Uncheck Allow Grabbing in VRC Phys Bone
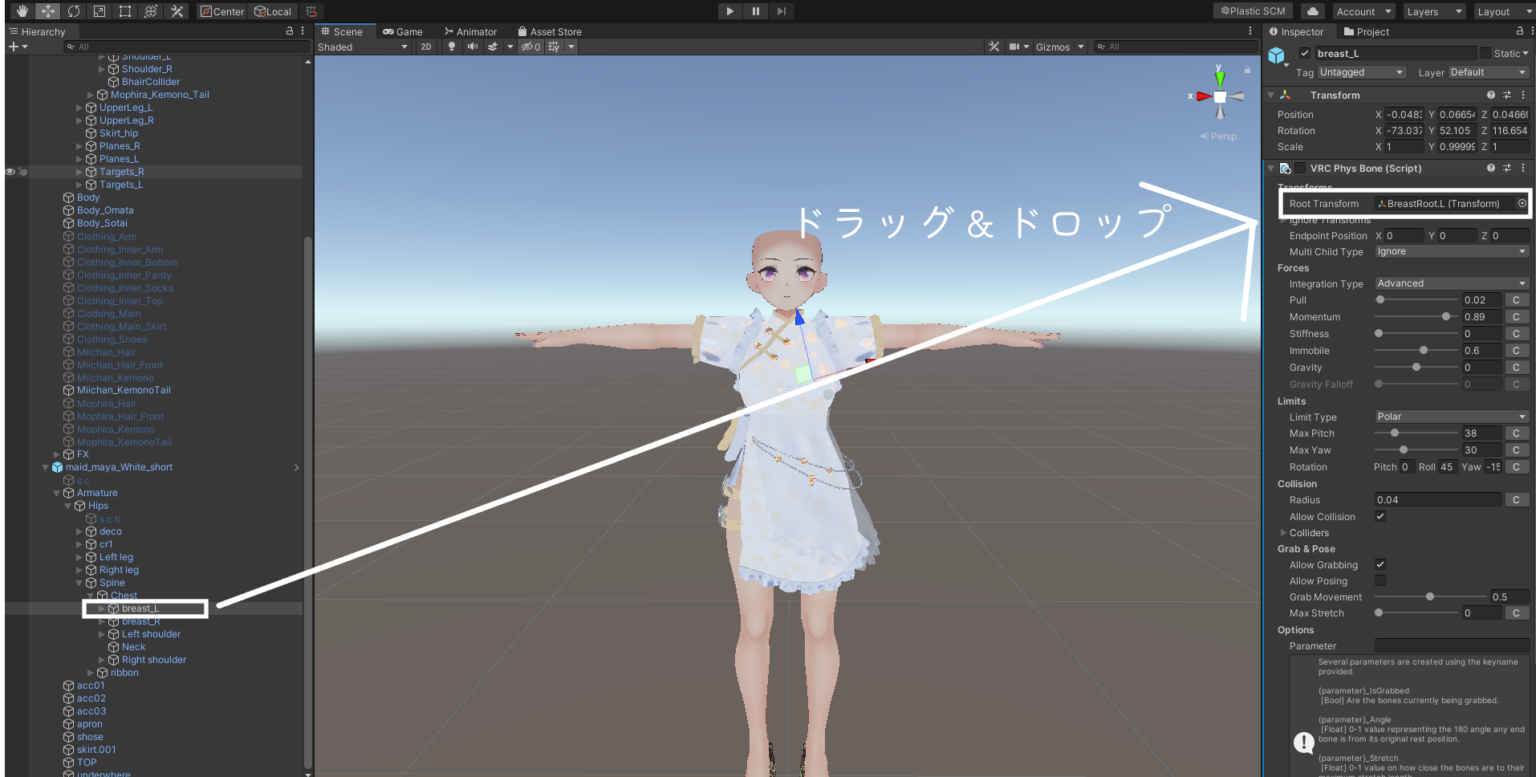Screen dimensions: 1536x777 [x=1380, y=564]
